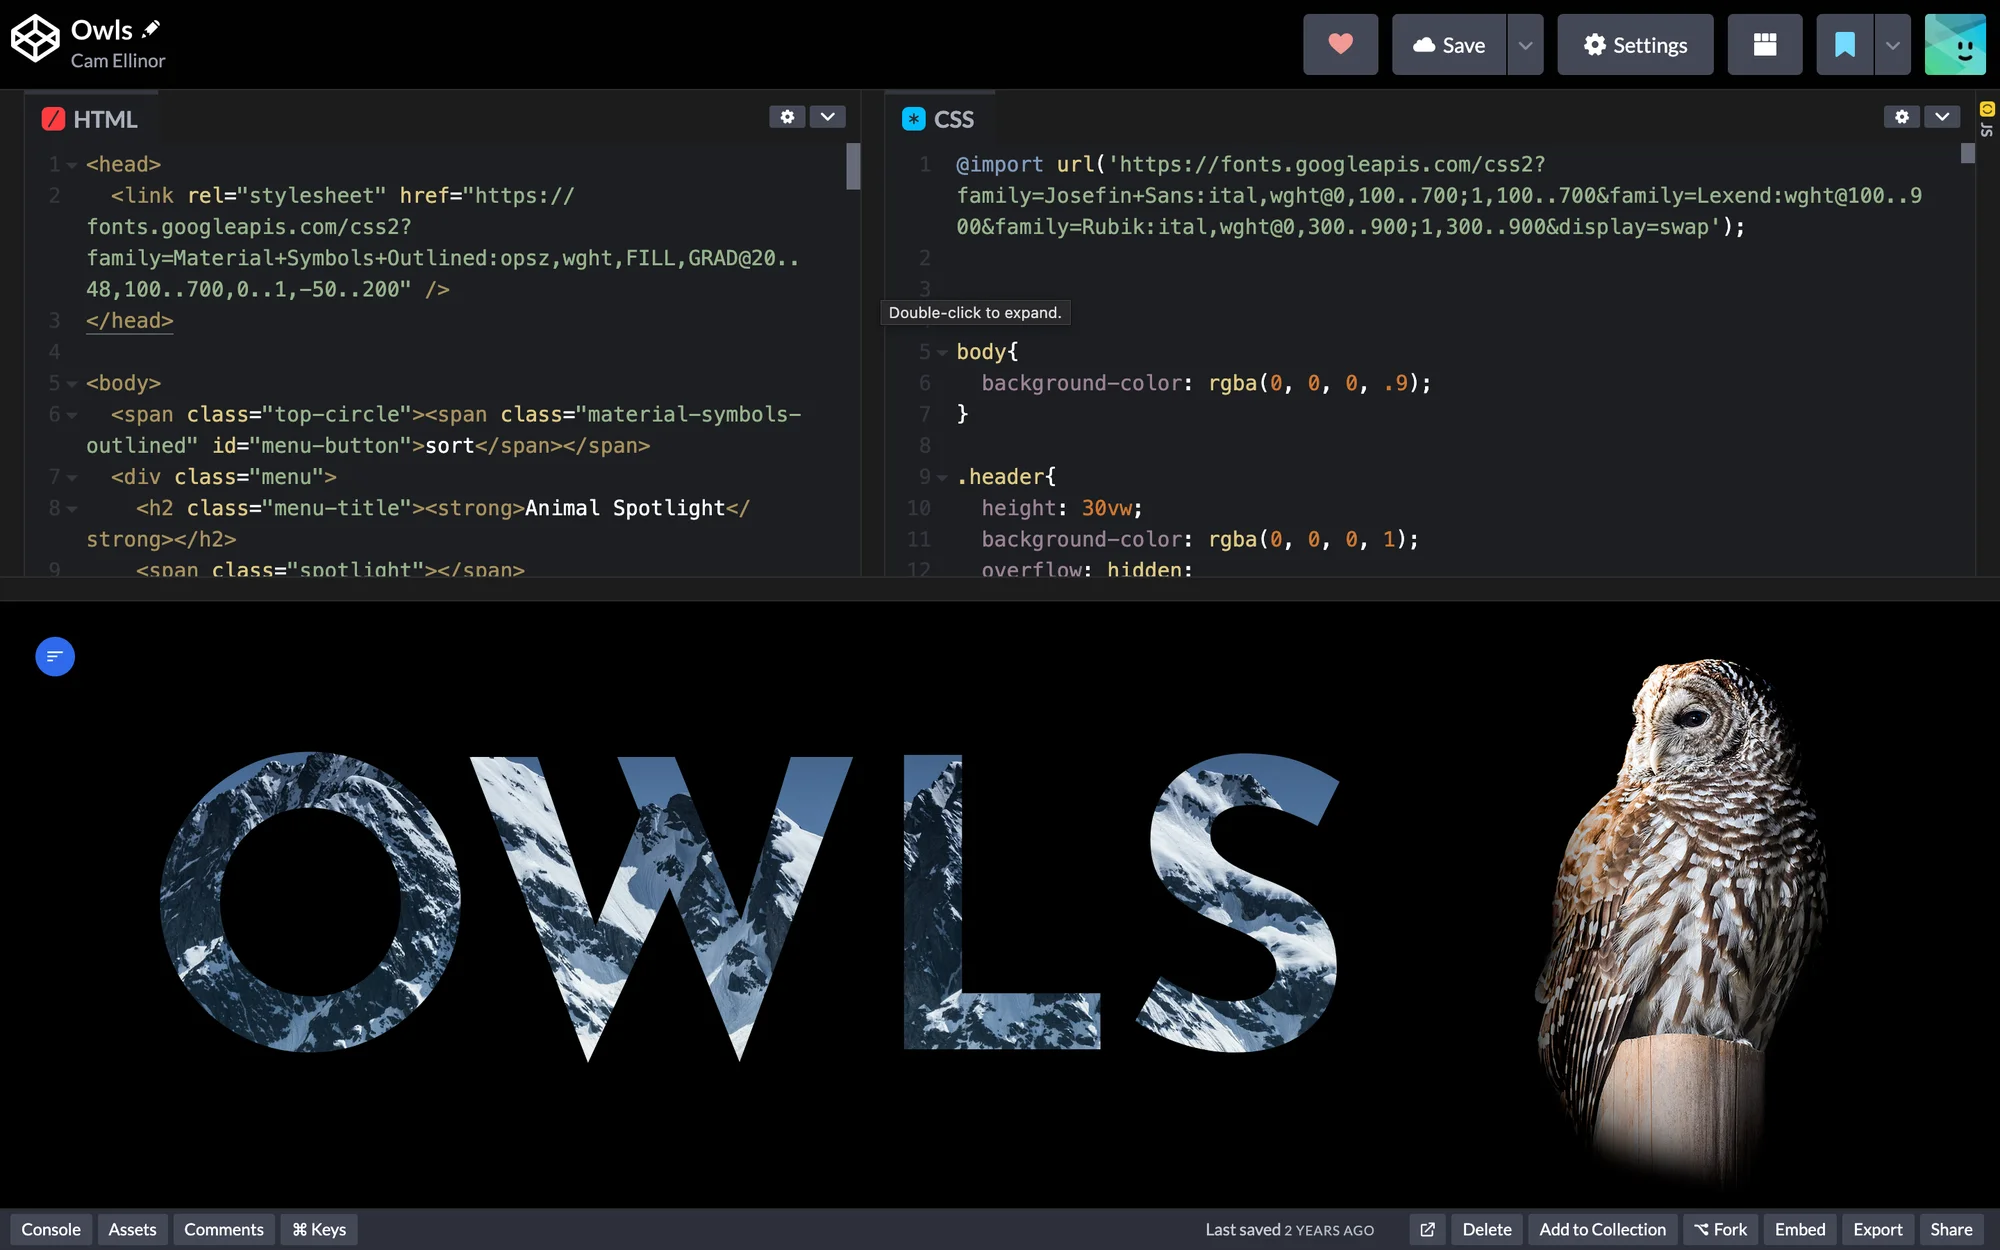The image size is (2000, 1250).
Task: Click the 'height: 30vw' CSS declaration
Action: click(x=1061, y=508)
